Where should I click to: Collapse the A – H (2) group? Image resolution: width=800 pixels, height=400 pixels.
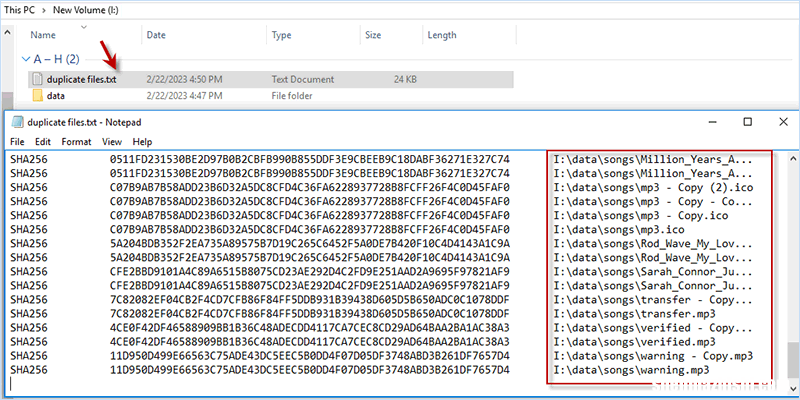(27, 60)
